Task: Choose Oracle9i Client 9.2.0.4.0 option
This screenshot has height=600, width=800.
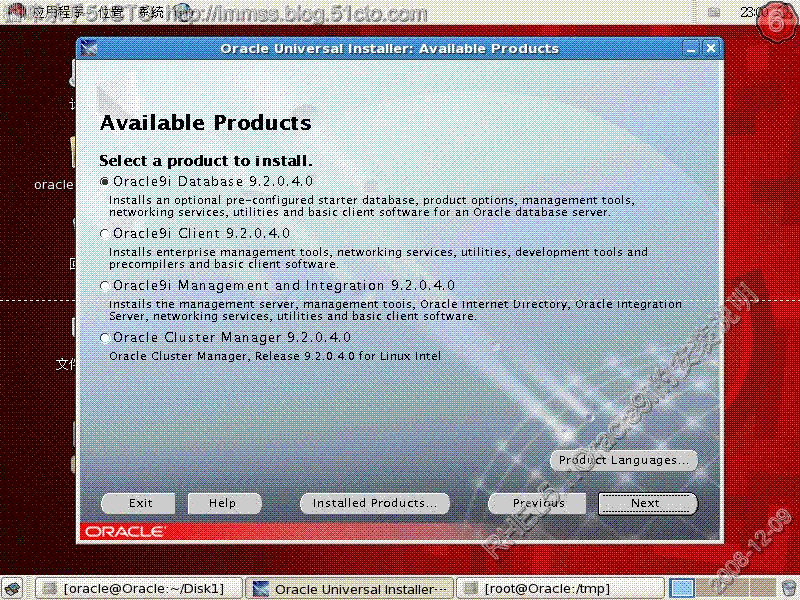Action: (105, 234)
